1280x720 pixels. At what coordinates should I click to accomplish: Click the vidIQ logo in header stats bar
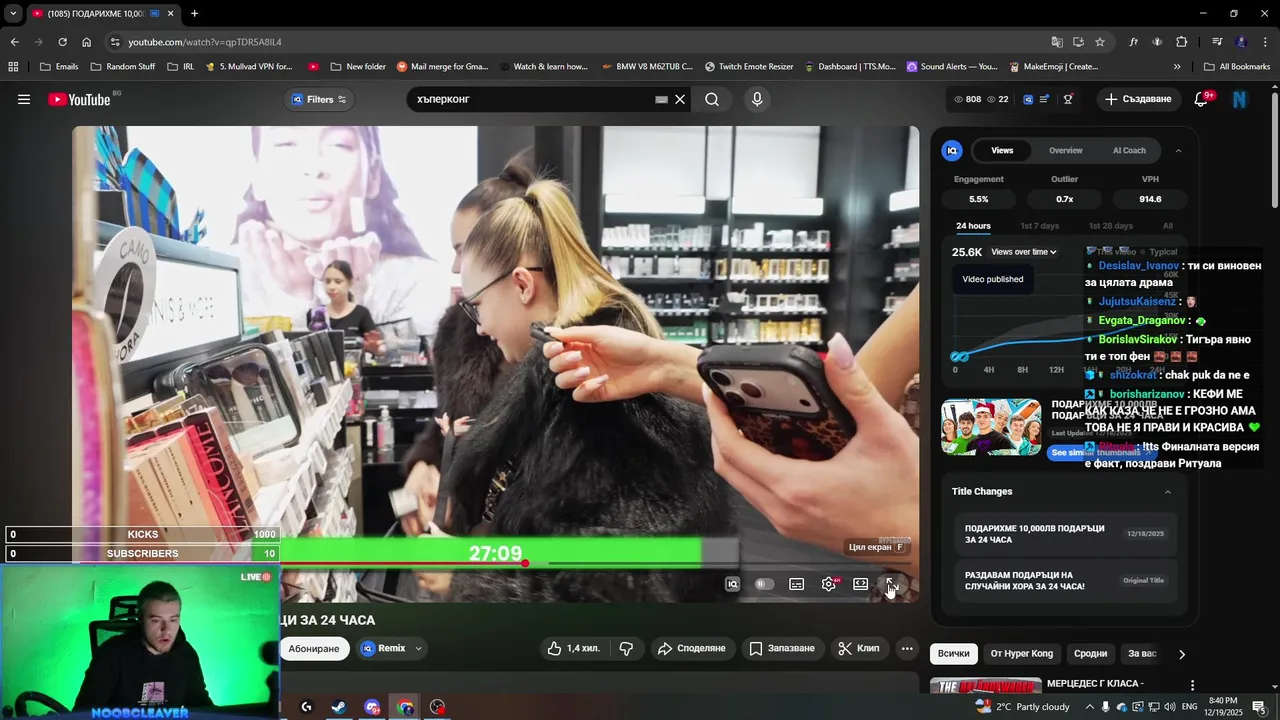(x=1027, y=99)
